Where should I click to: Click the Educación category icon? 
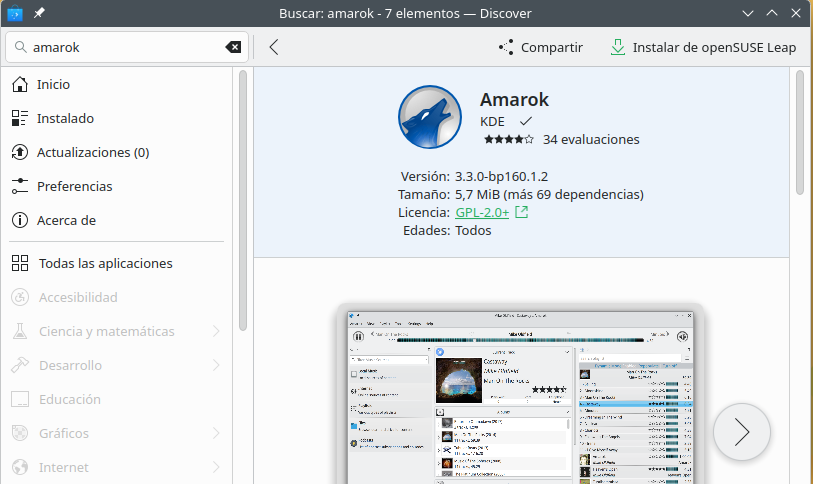(20, 399)
